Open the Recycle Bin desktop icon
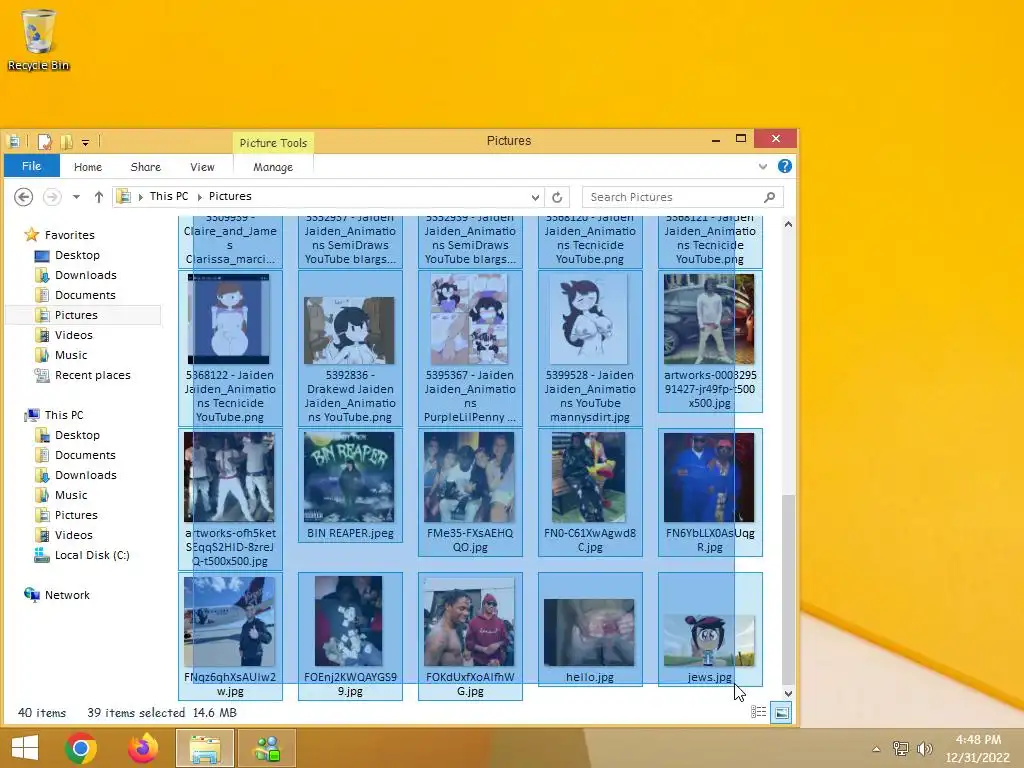Viewport: 1024px width, 768px height. pyautogui.click(x=38, y=39)
